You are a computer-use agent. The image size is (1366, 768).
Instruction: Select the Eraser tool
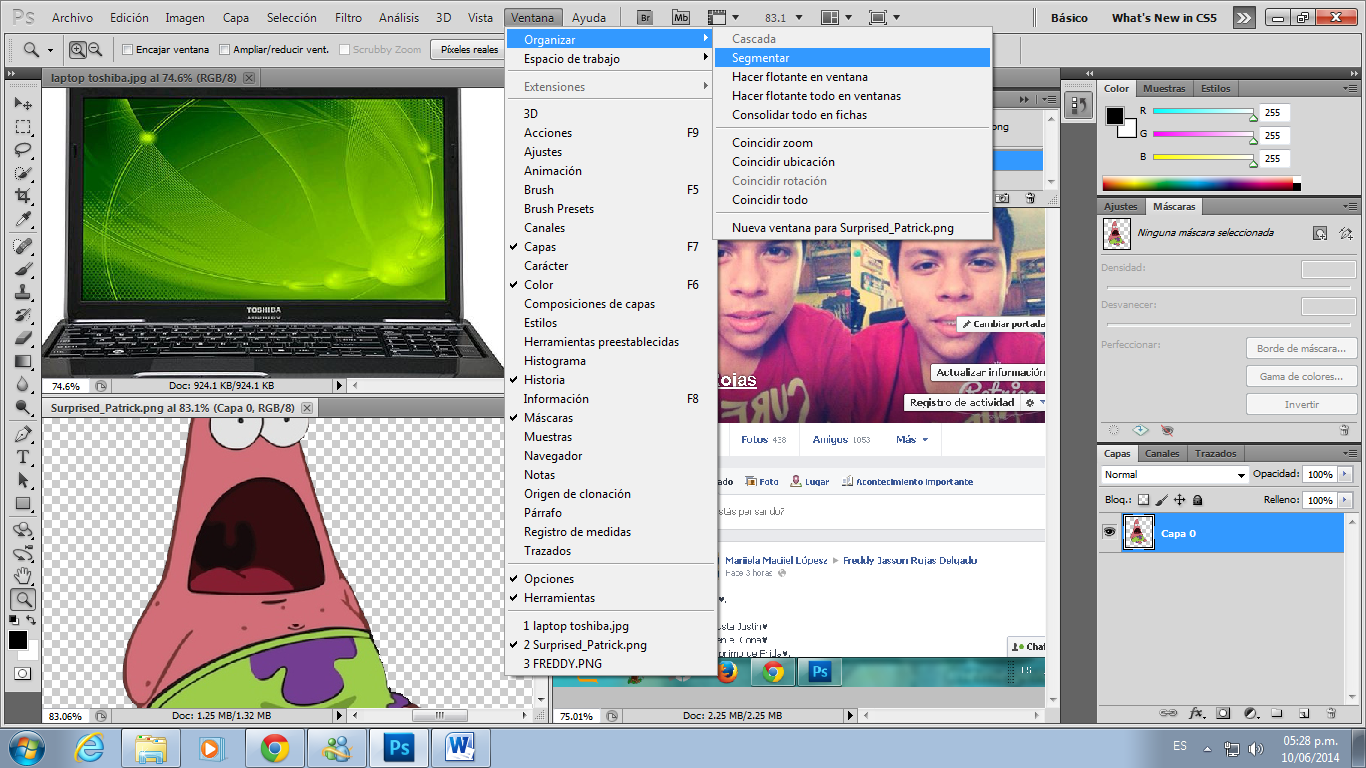tap(22, 338)
